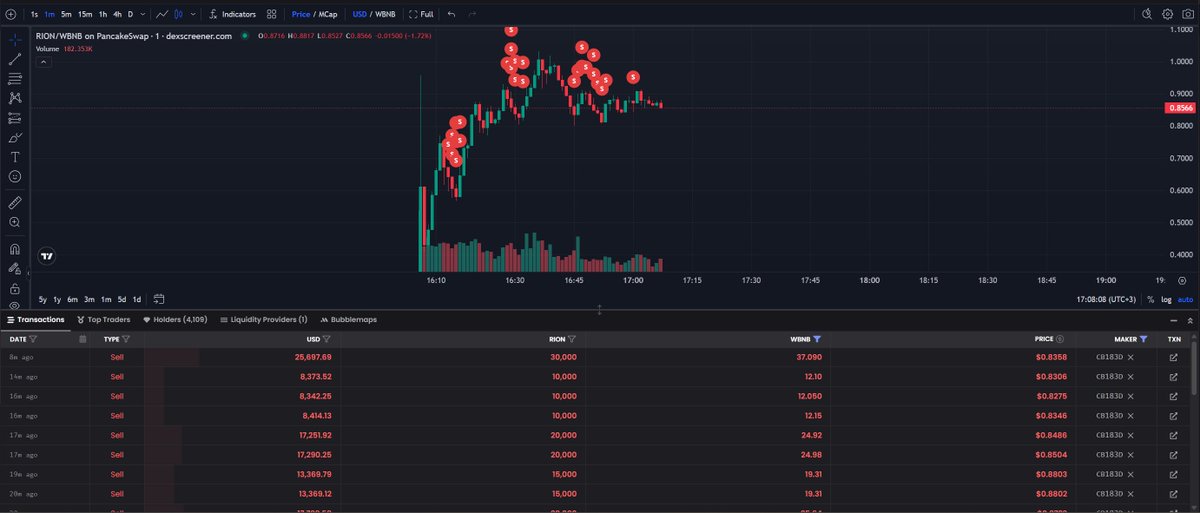Select the patterns drawing tool

tap(15, 98)
